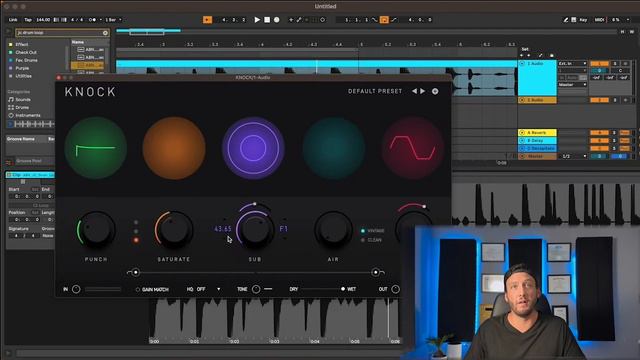Click the Saturate knob
This screenshot has height=360, width=640.
tap(173, 229)
